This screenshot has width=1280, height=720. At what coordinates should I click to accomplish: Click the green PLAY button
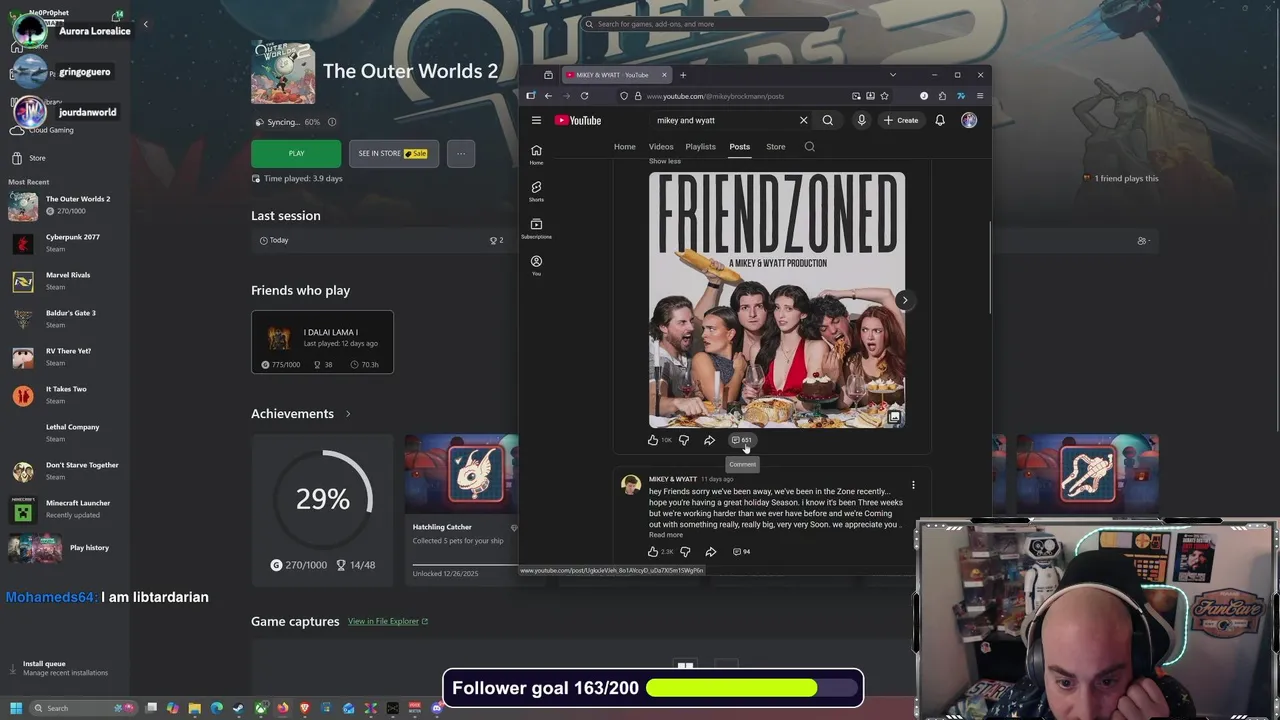(296, 153)
